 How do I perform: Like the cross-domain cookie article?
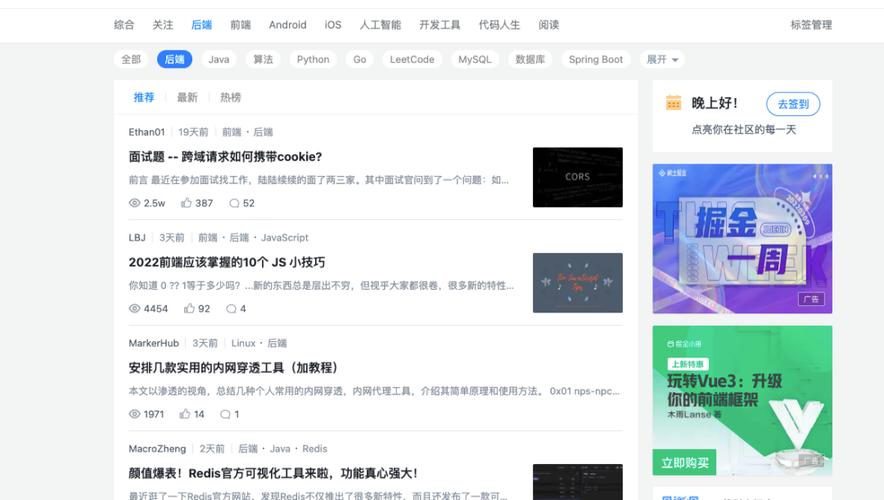tap(186, 203)
